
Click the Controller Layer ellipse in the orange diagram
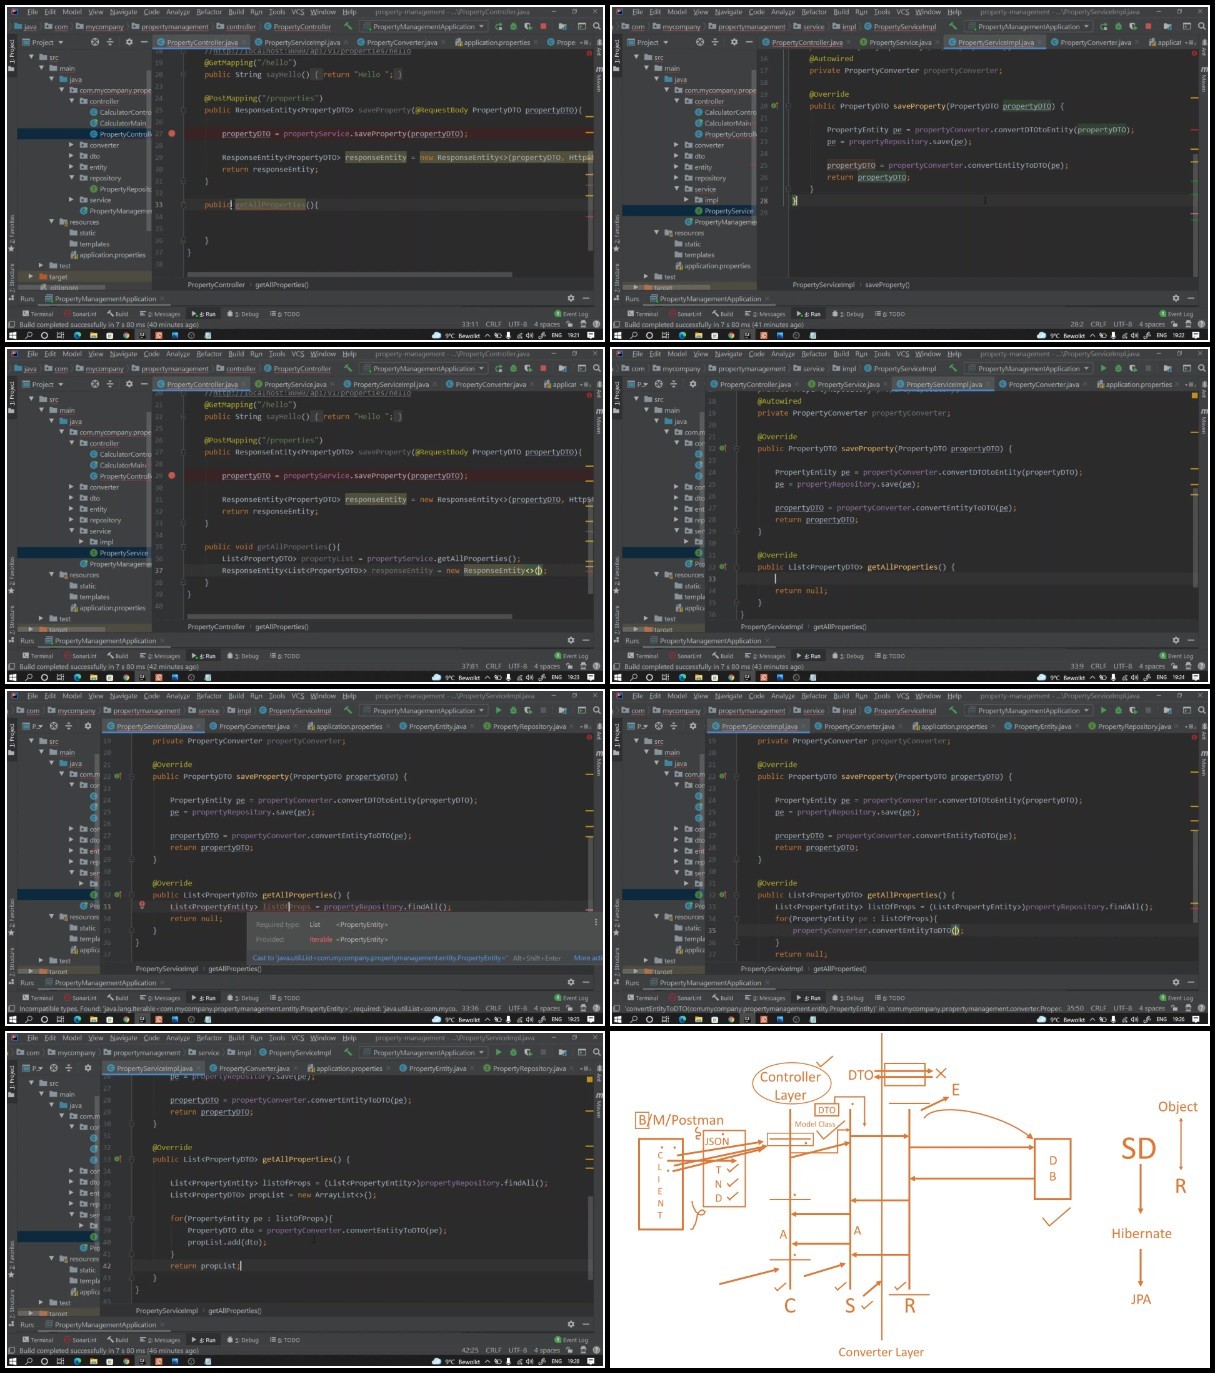tap(790, 1085)
